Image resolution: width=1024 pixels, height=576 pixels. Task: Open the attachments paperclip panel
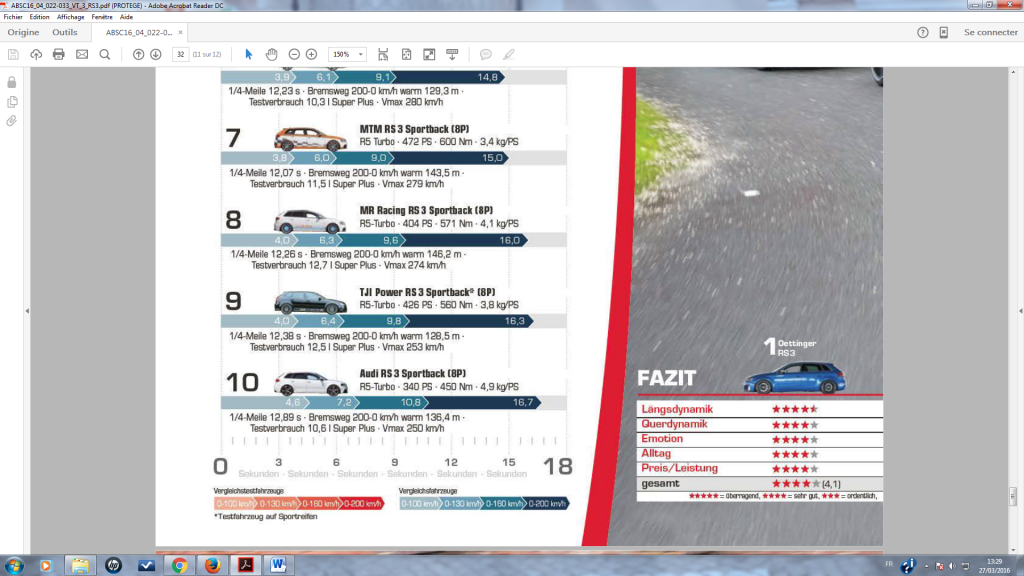(12, 121)
